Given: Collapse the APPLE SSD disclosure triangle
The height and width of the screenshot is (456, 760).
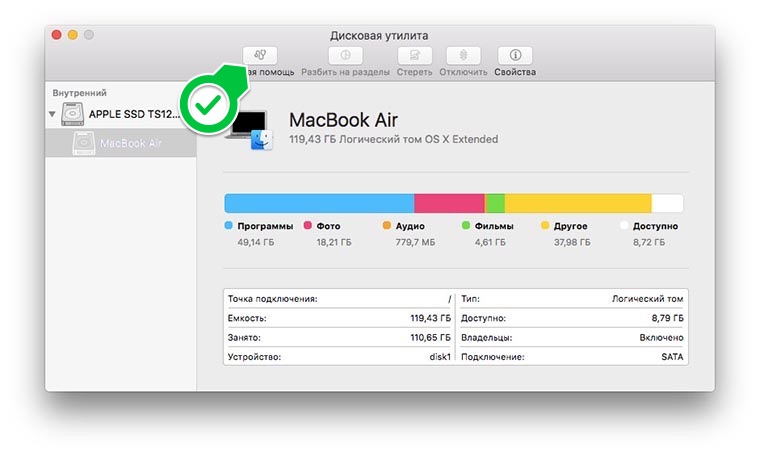Looking at the screenshot, I should (x=52, y=114).
